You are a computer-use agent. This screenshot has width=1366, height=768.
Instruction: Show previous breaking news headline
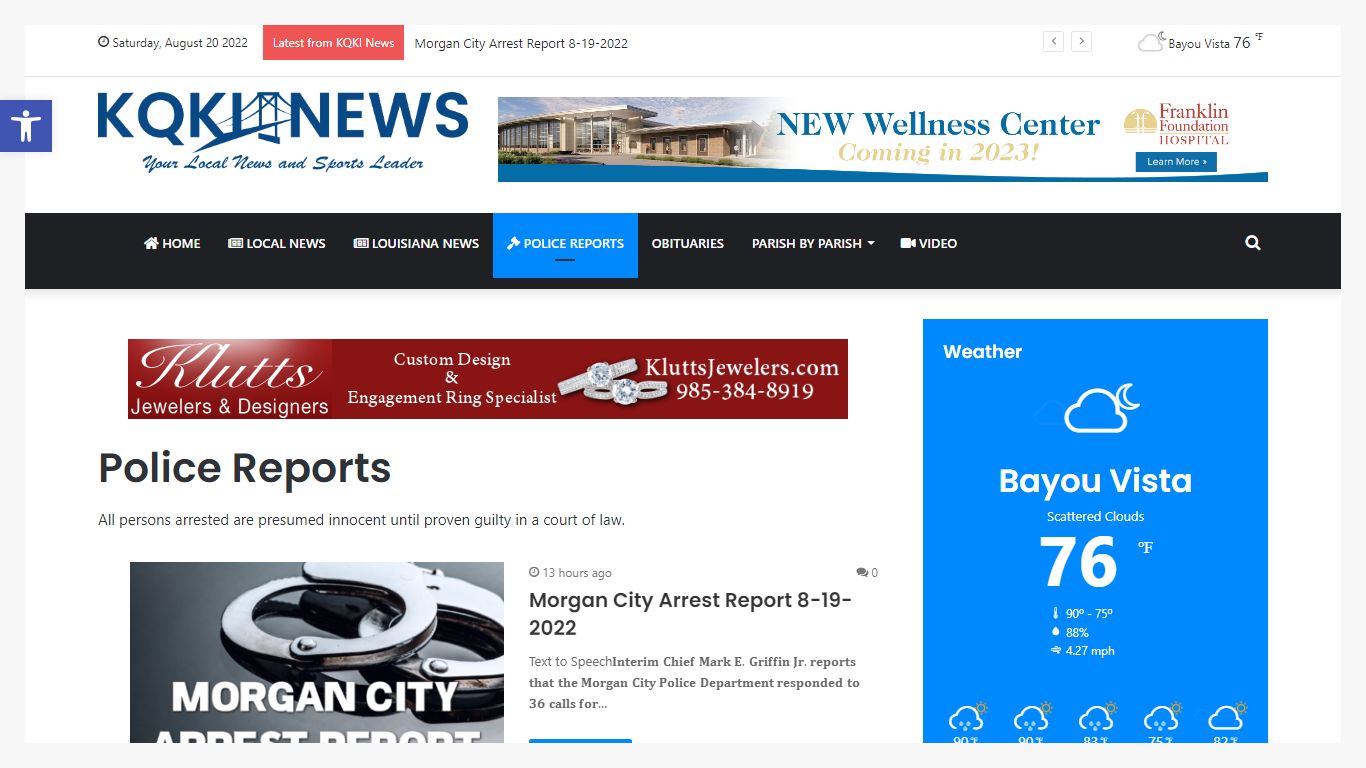point(1053,41)
